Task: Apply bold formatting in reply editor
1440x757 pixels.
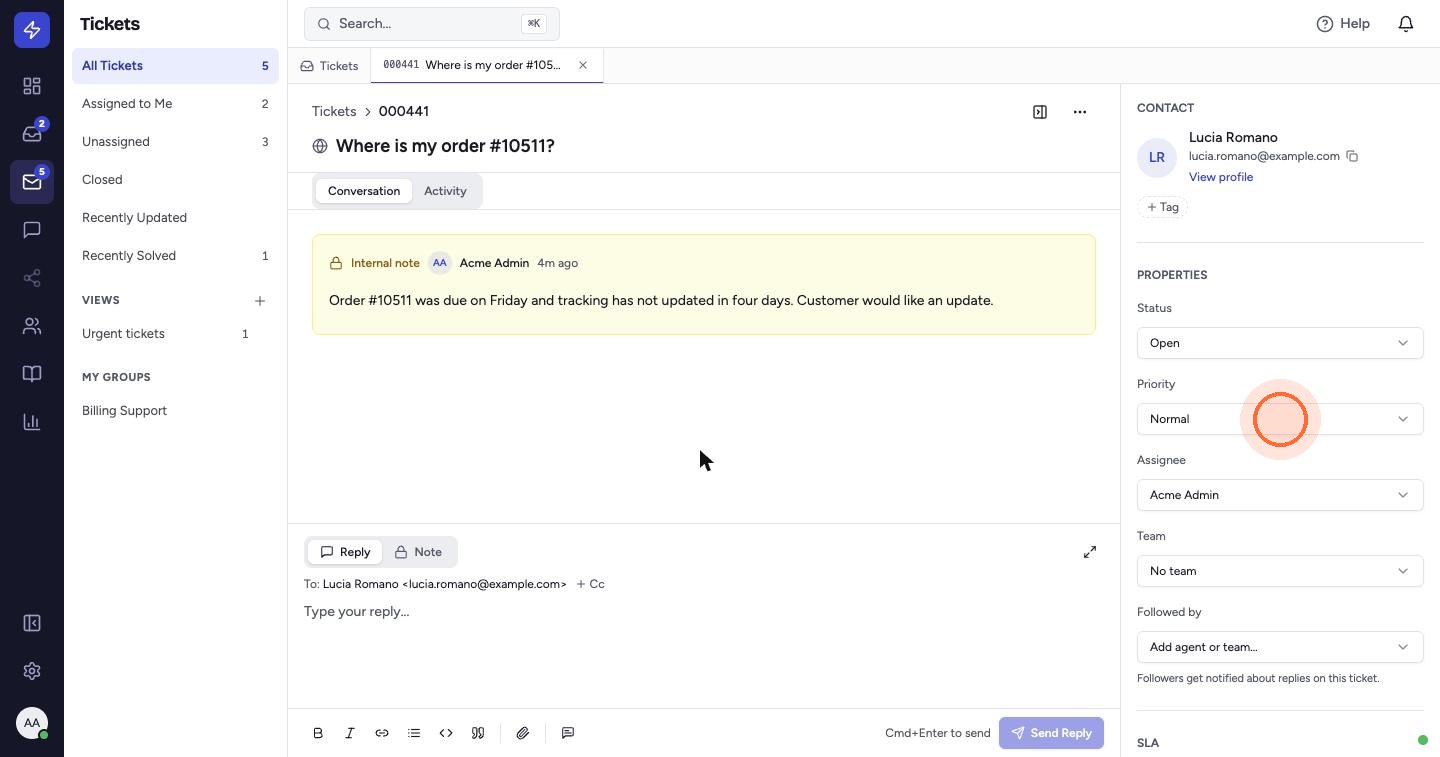Action: point(318,733)
